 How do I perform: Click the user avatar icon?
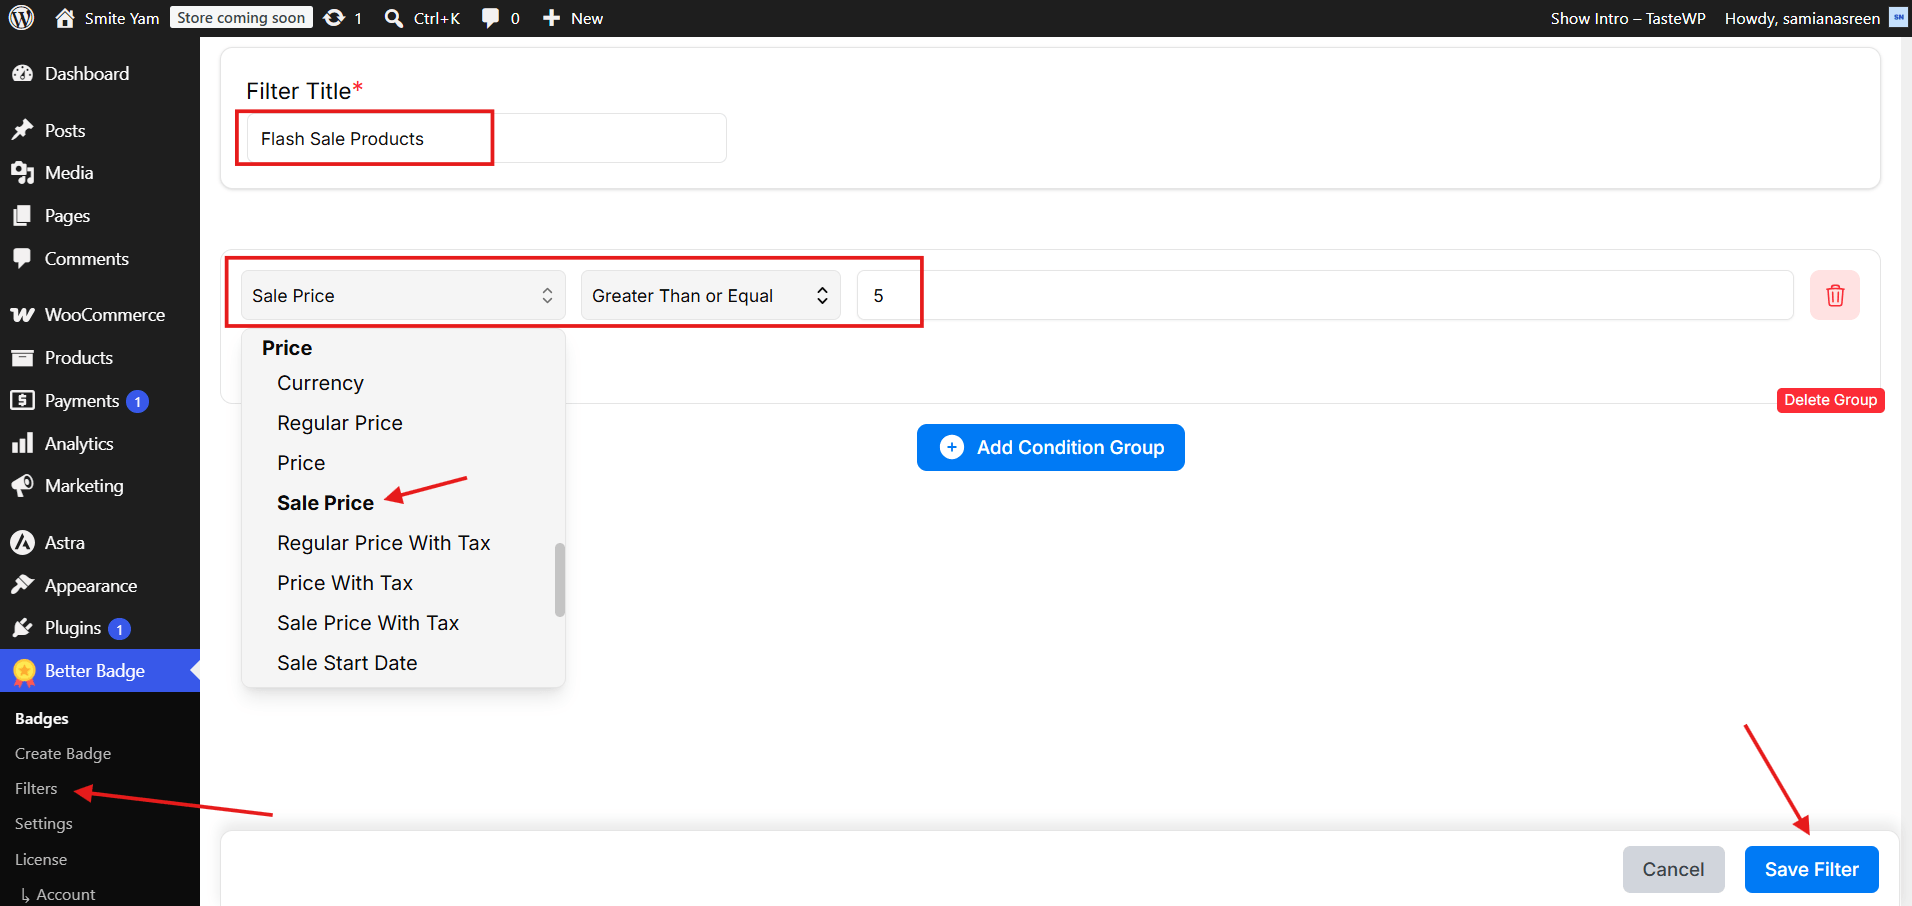tap(1897, 17)
